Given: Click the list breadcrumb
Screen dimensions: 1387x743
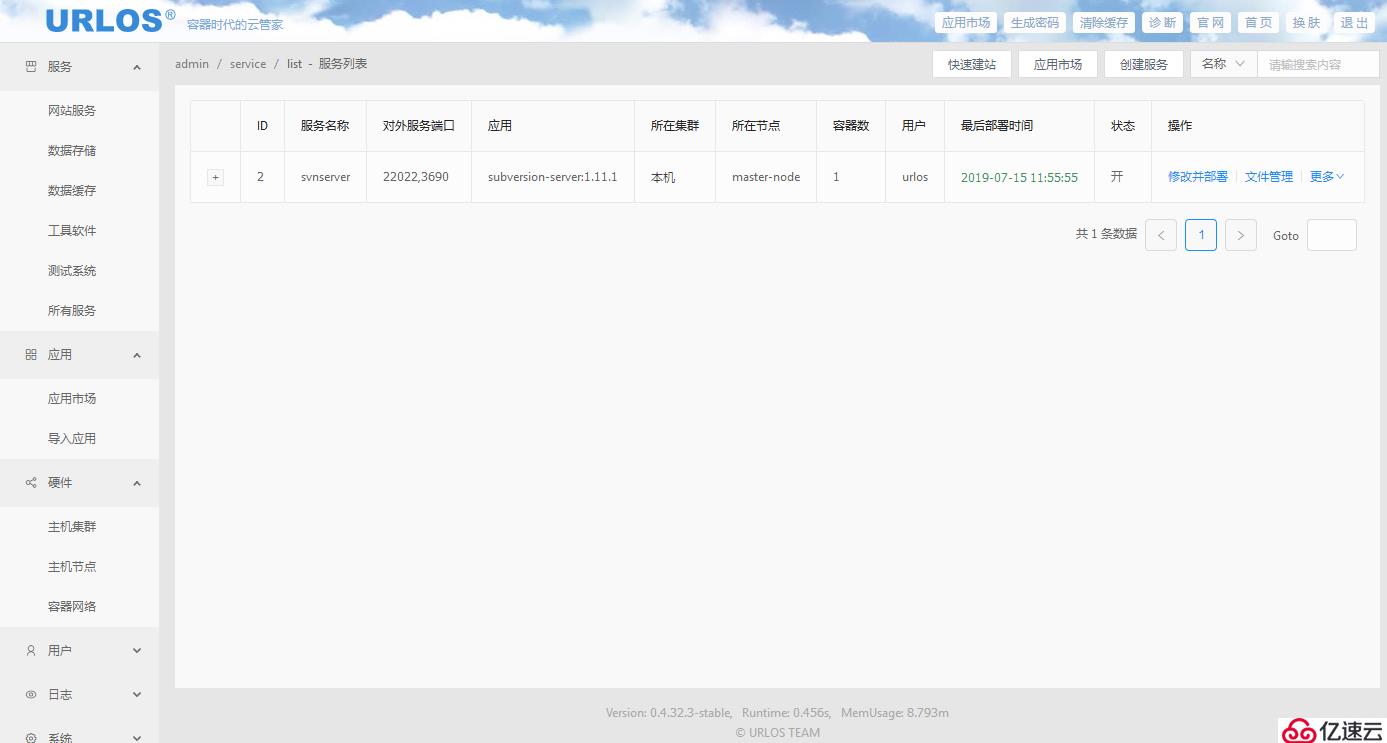Looking at the screenshot, I should coord(294,64).
